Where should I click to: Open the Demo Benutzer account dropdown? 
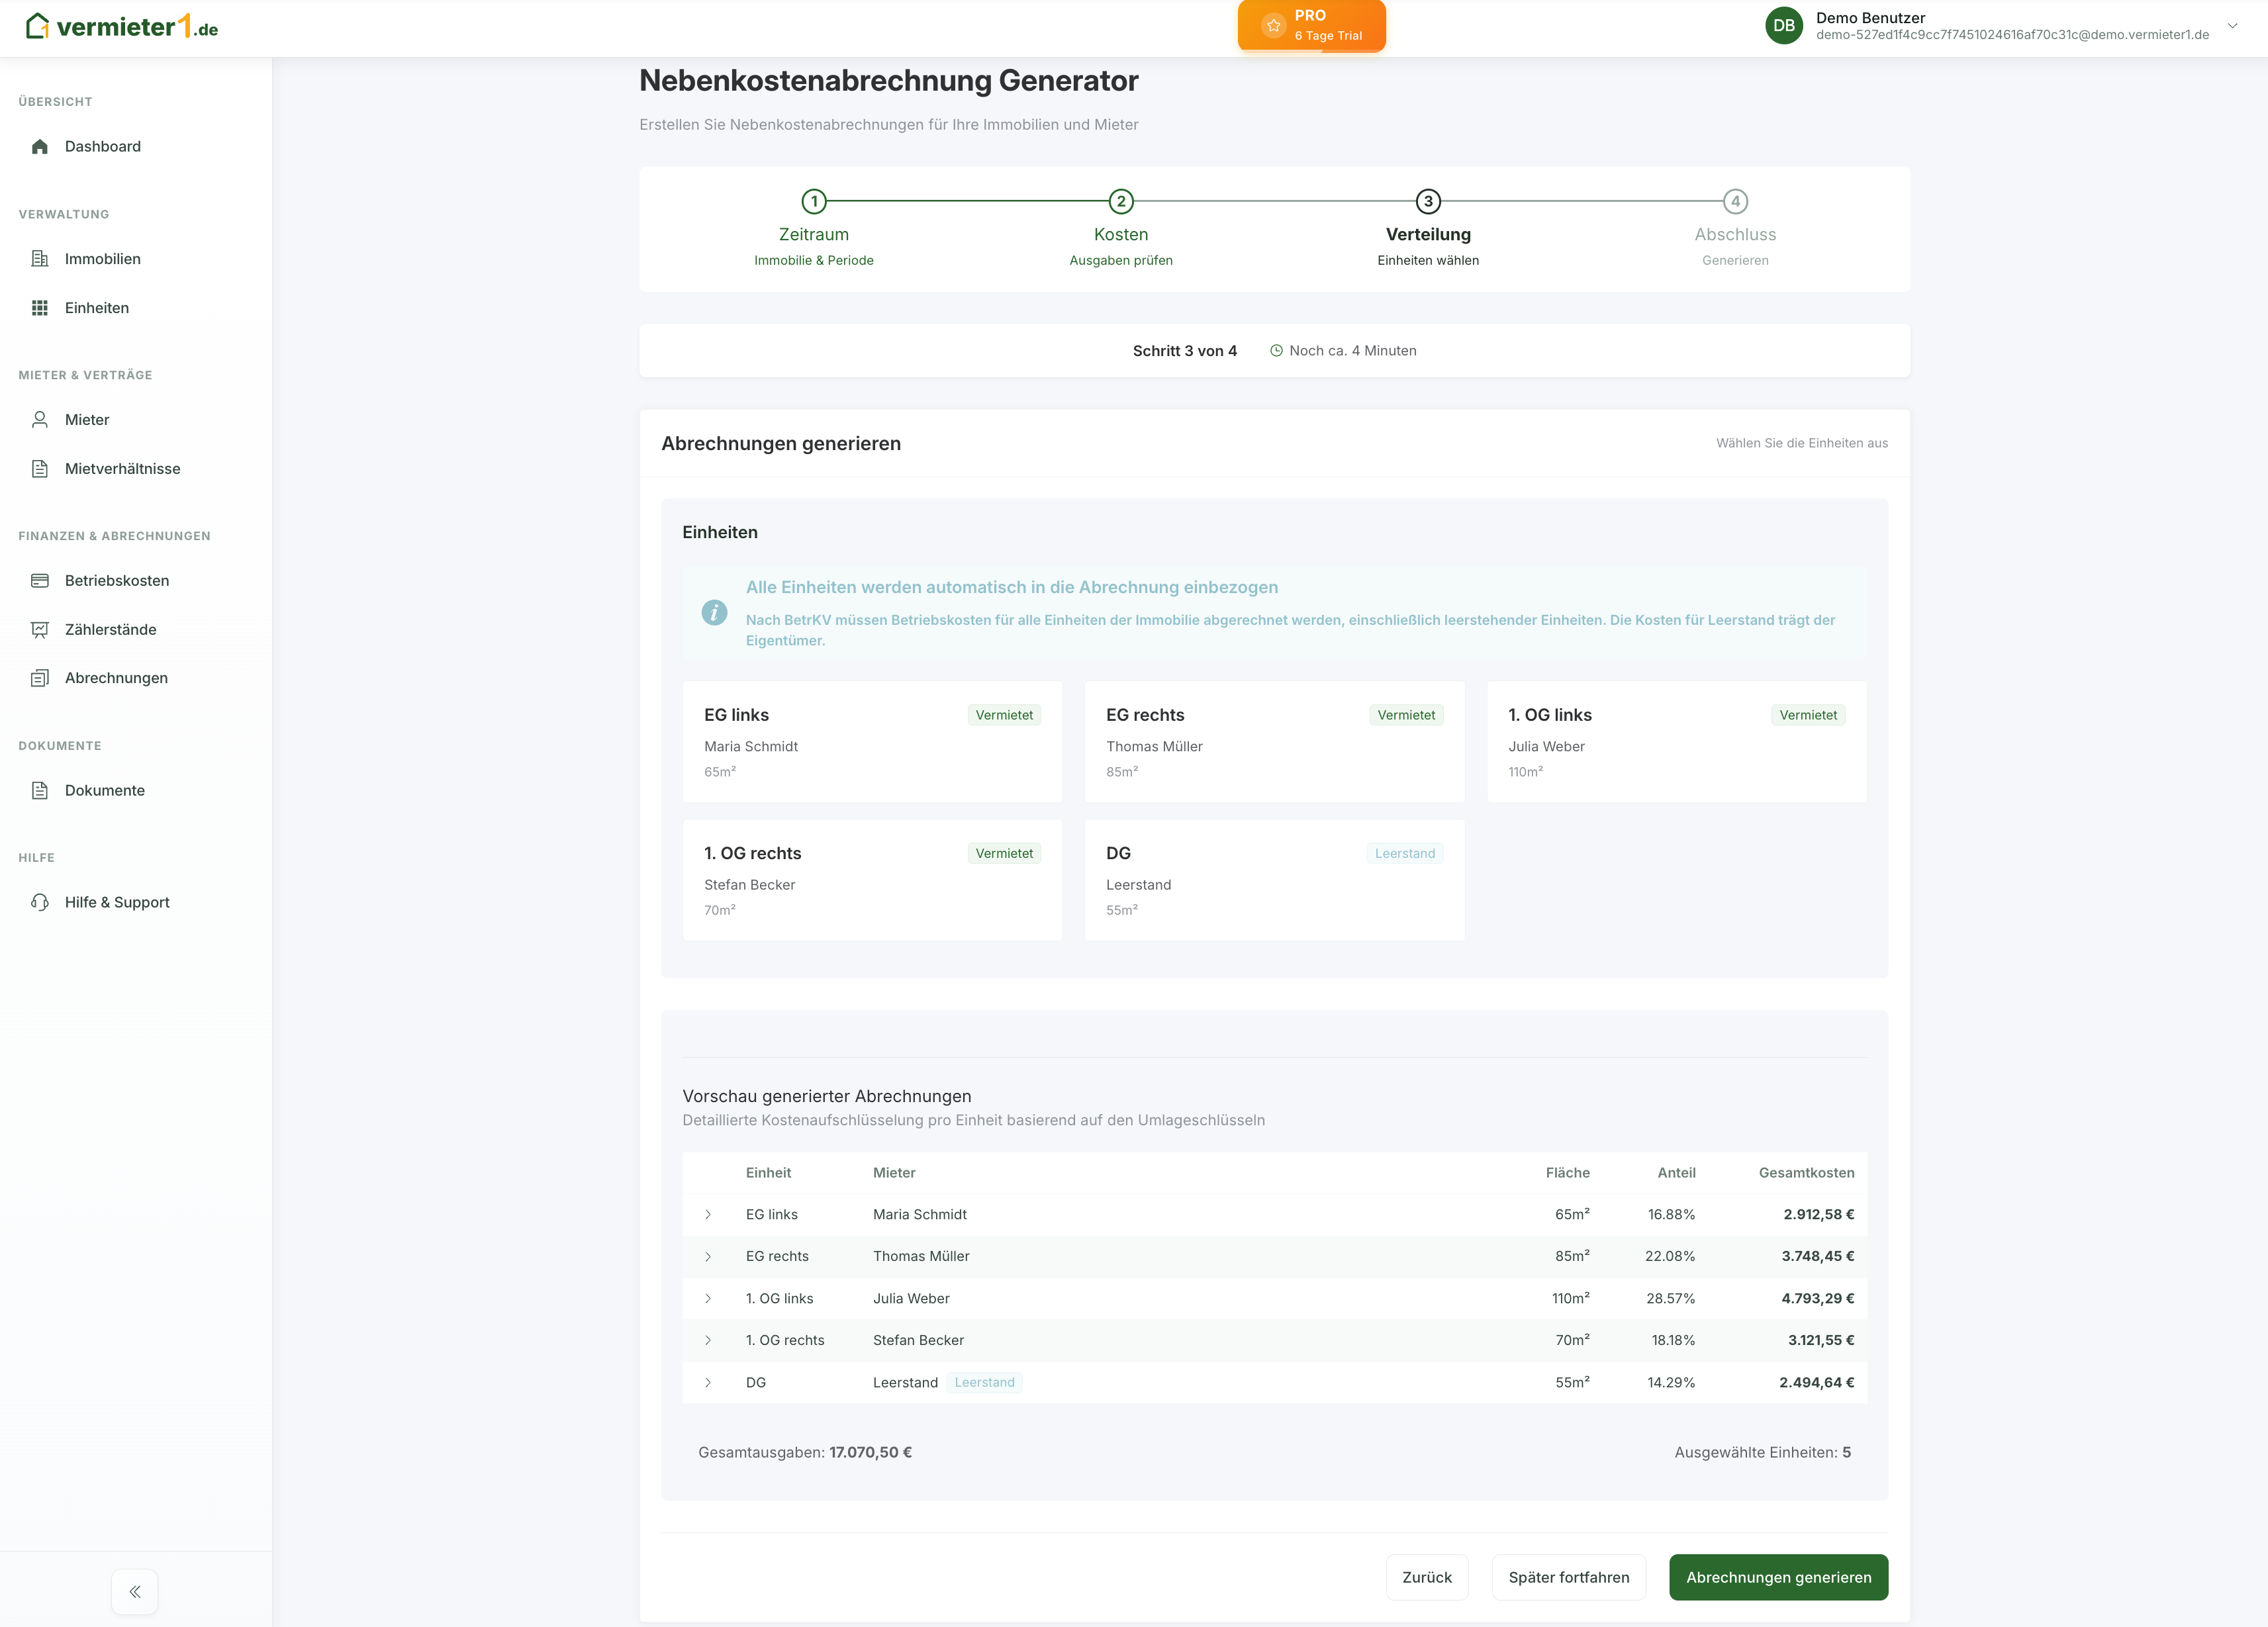[x=2232, y=26]
